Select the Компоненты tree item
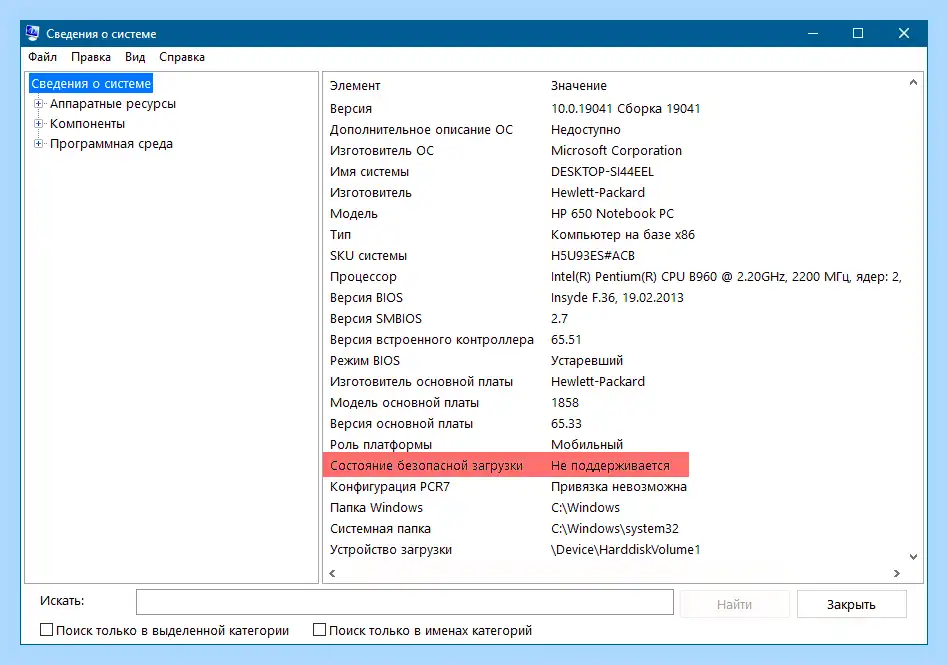This screenshot has height=665, width=948. [x=87, y=123]
